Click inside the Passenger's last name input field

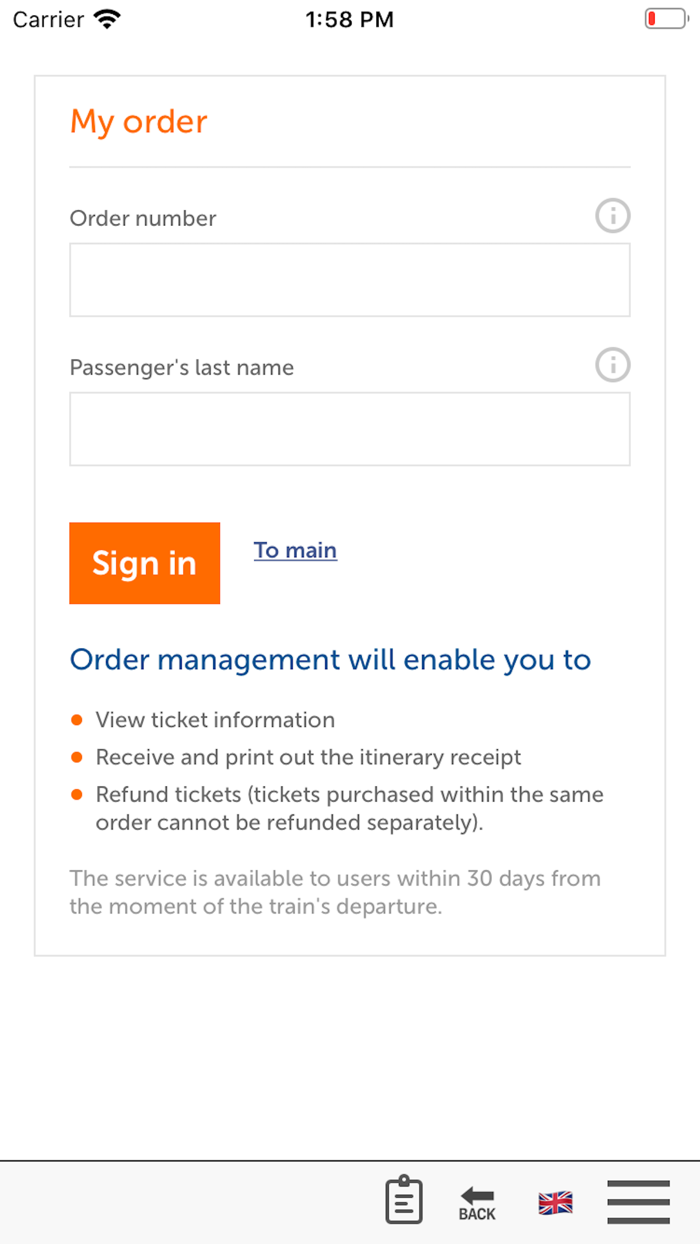349,428
